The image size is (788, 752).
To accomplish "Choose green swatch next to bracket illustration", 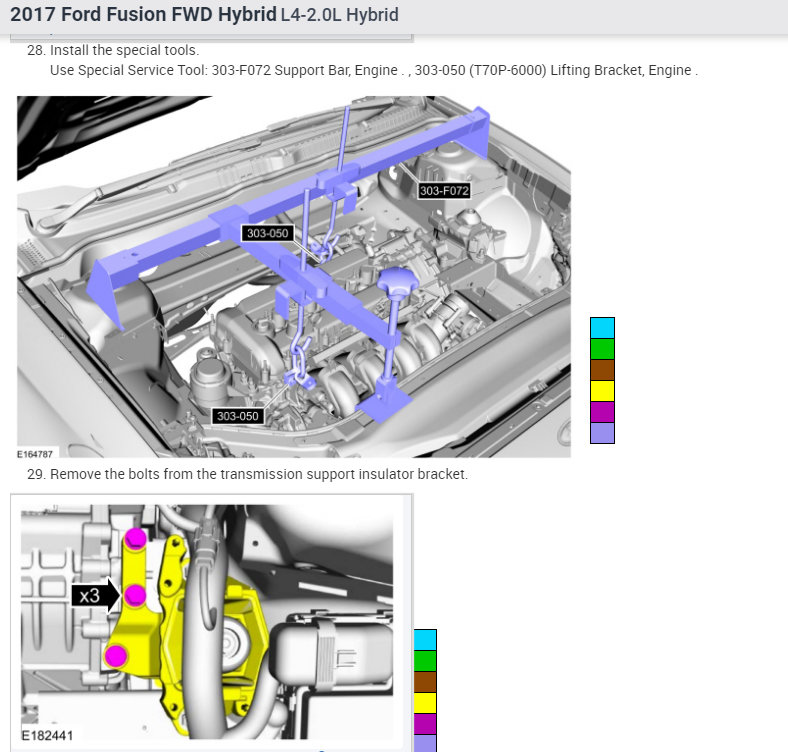I will pyautogui.click(x=425, y=661).
